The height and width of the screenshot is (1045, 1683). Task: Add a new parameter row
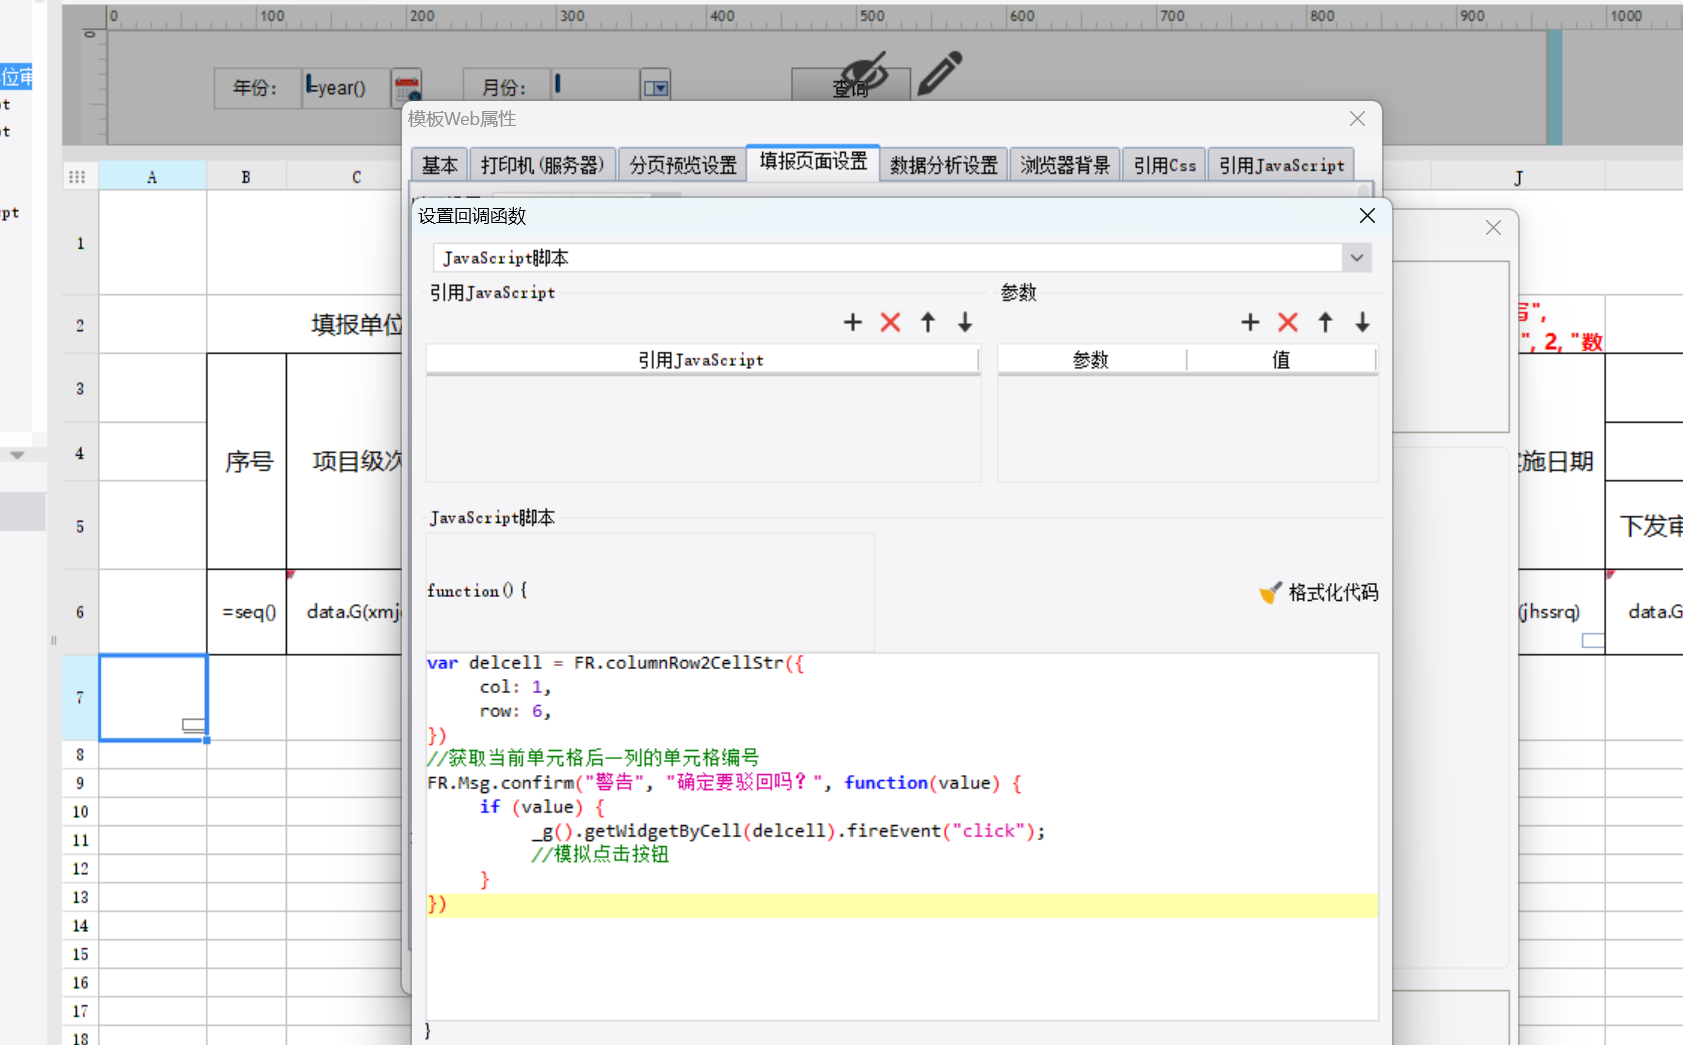pos(1250,322)
